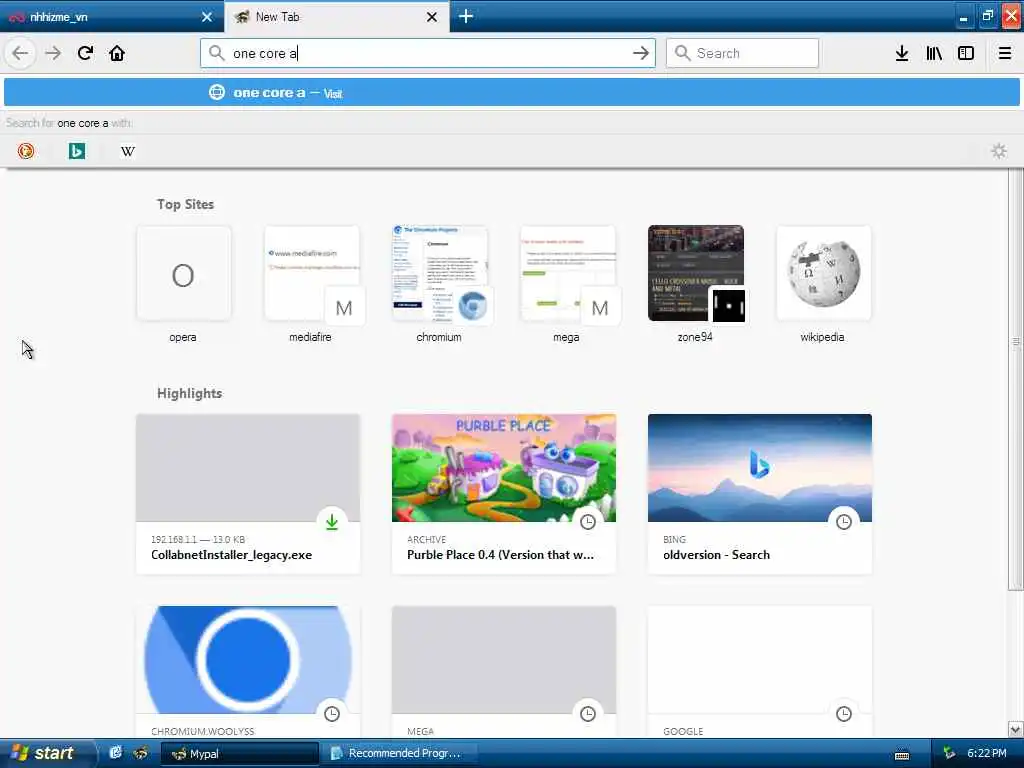This screenshot has height=768, width=1024.
Task: Close the nhhizme_vn tab
Action: (206, 17)
